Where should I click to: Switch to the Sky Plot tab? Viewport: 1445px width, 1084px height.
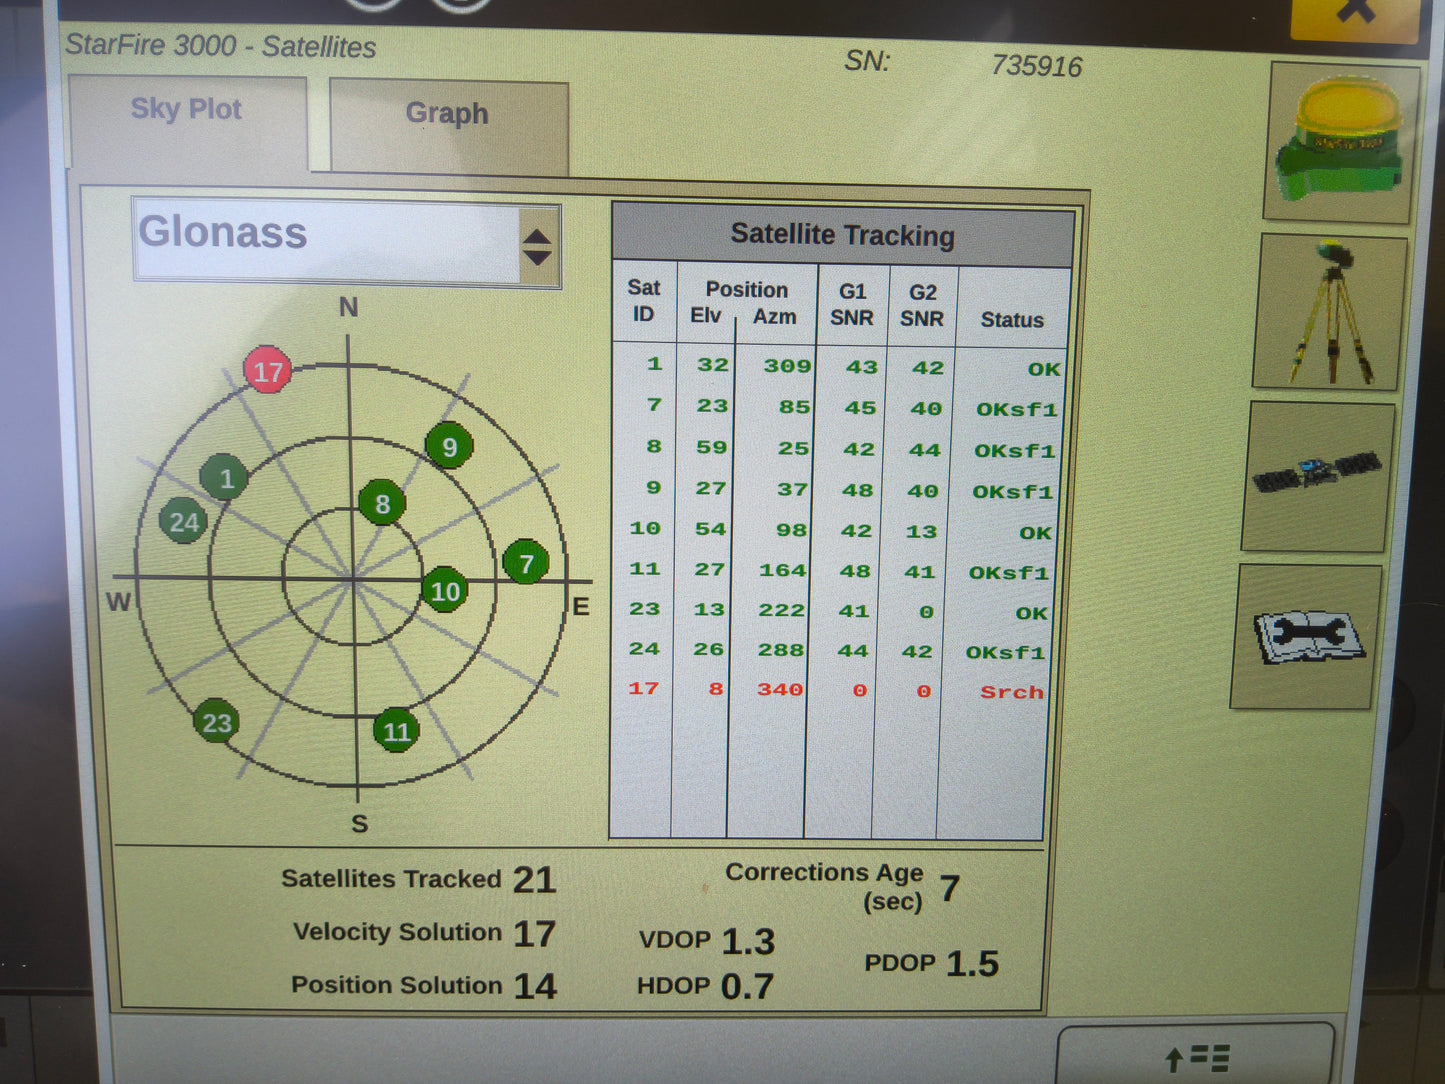tap(187, 120)
